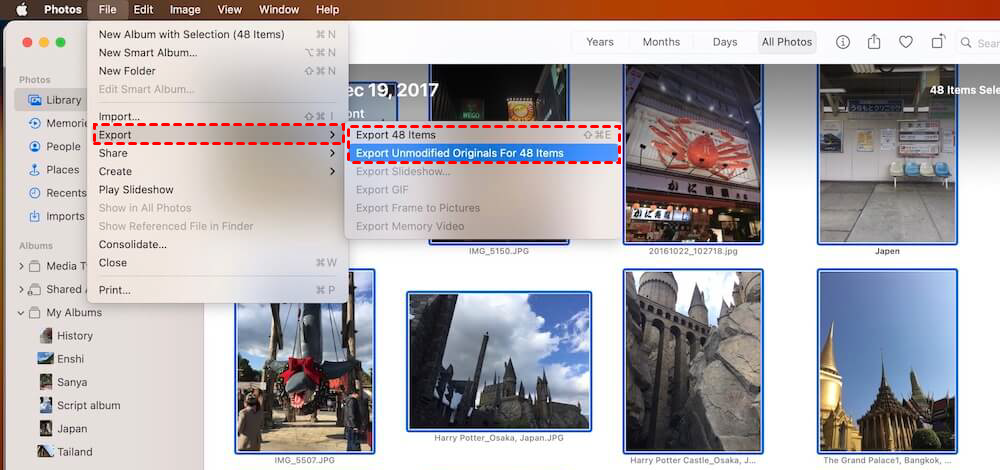
Task: Switch to All Photos view
Action: click(787, 42)
